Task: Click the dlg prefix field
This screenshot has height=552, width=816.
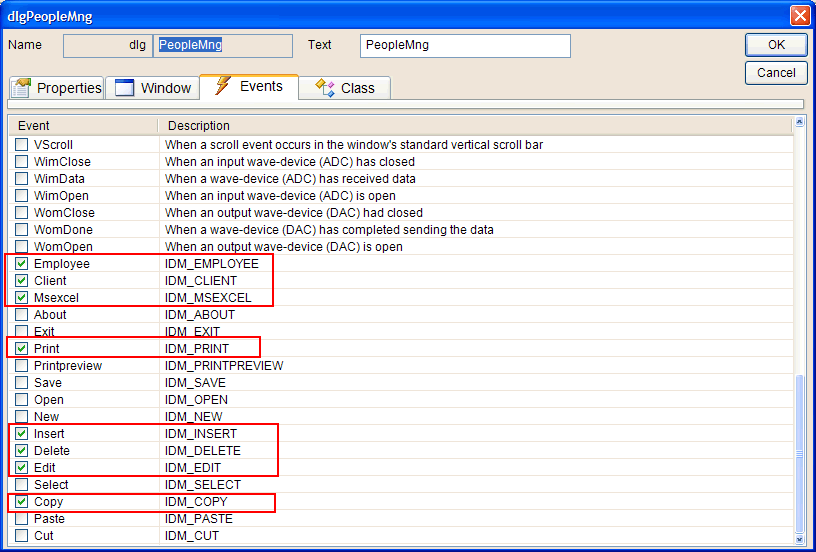Action: tap(108, 46)
